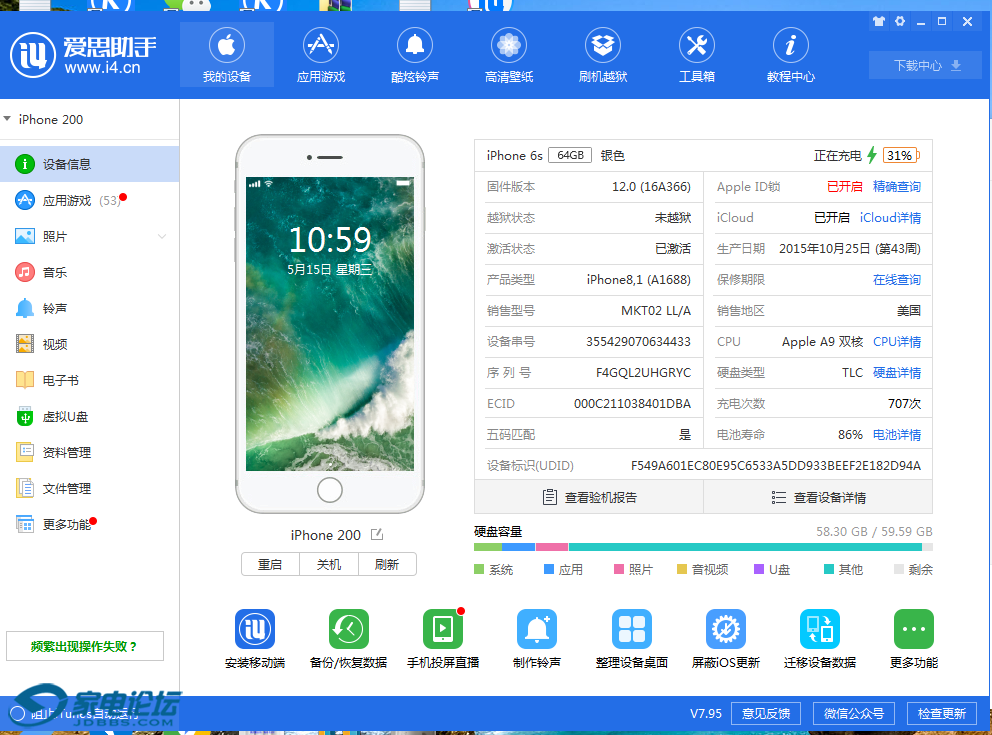Click the edit icon beside the iPhone 200 name

[x=377, y=535]
